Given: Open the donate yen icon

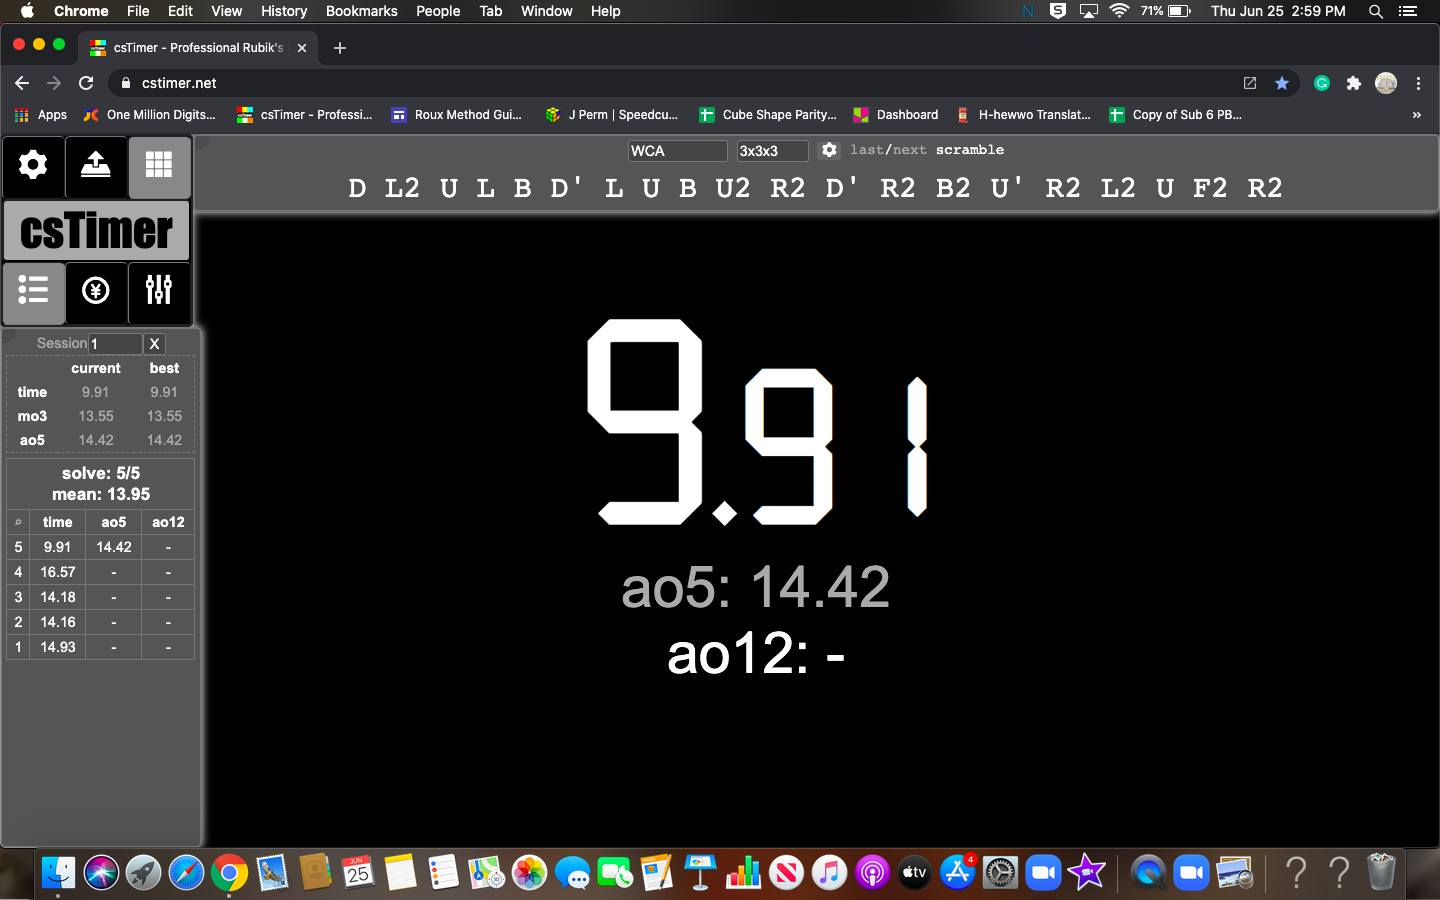Looking at the screenshot, I should (96, 291).
